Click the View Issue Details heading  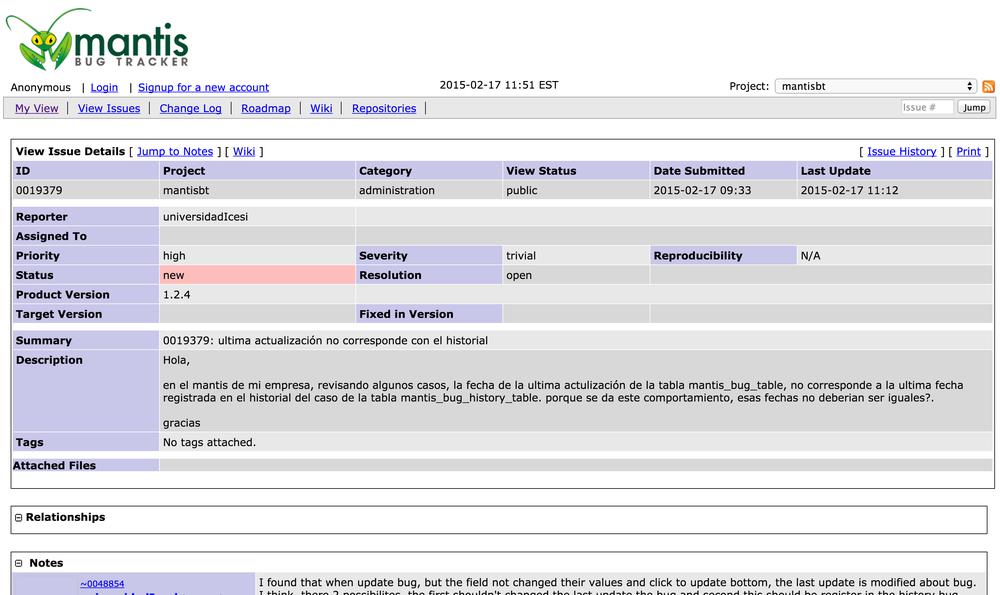(70, 151)
